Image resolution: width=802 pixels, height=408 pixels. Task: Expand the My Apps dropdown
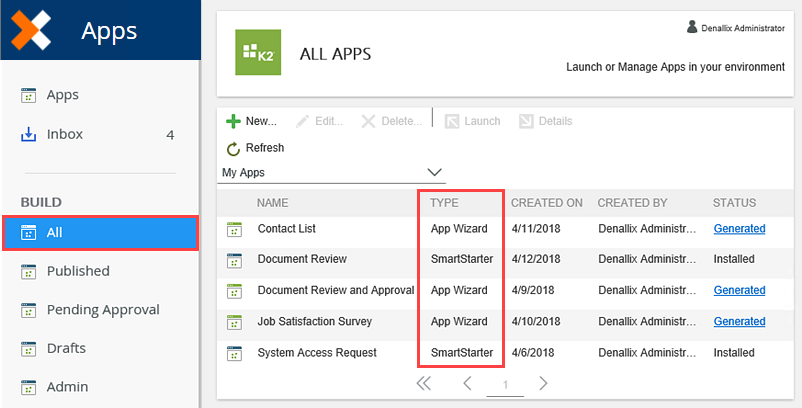pyautogui.click(x=434, y=172)
